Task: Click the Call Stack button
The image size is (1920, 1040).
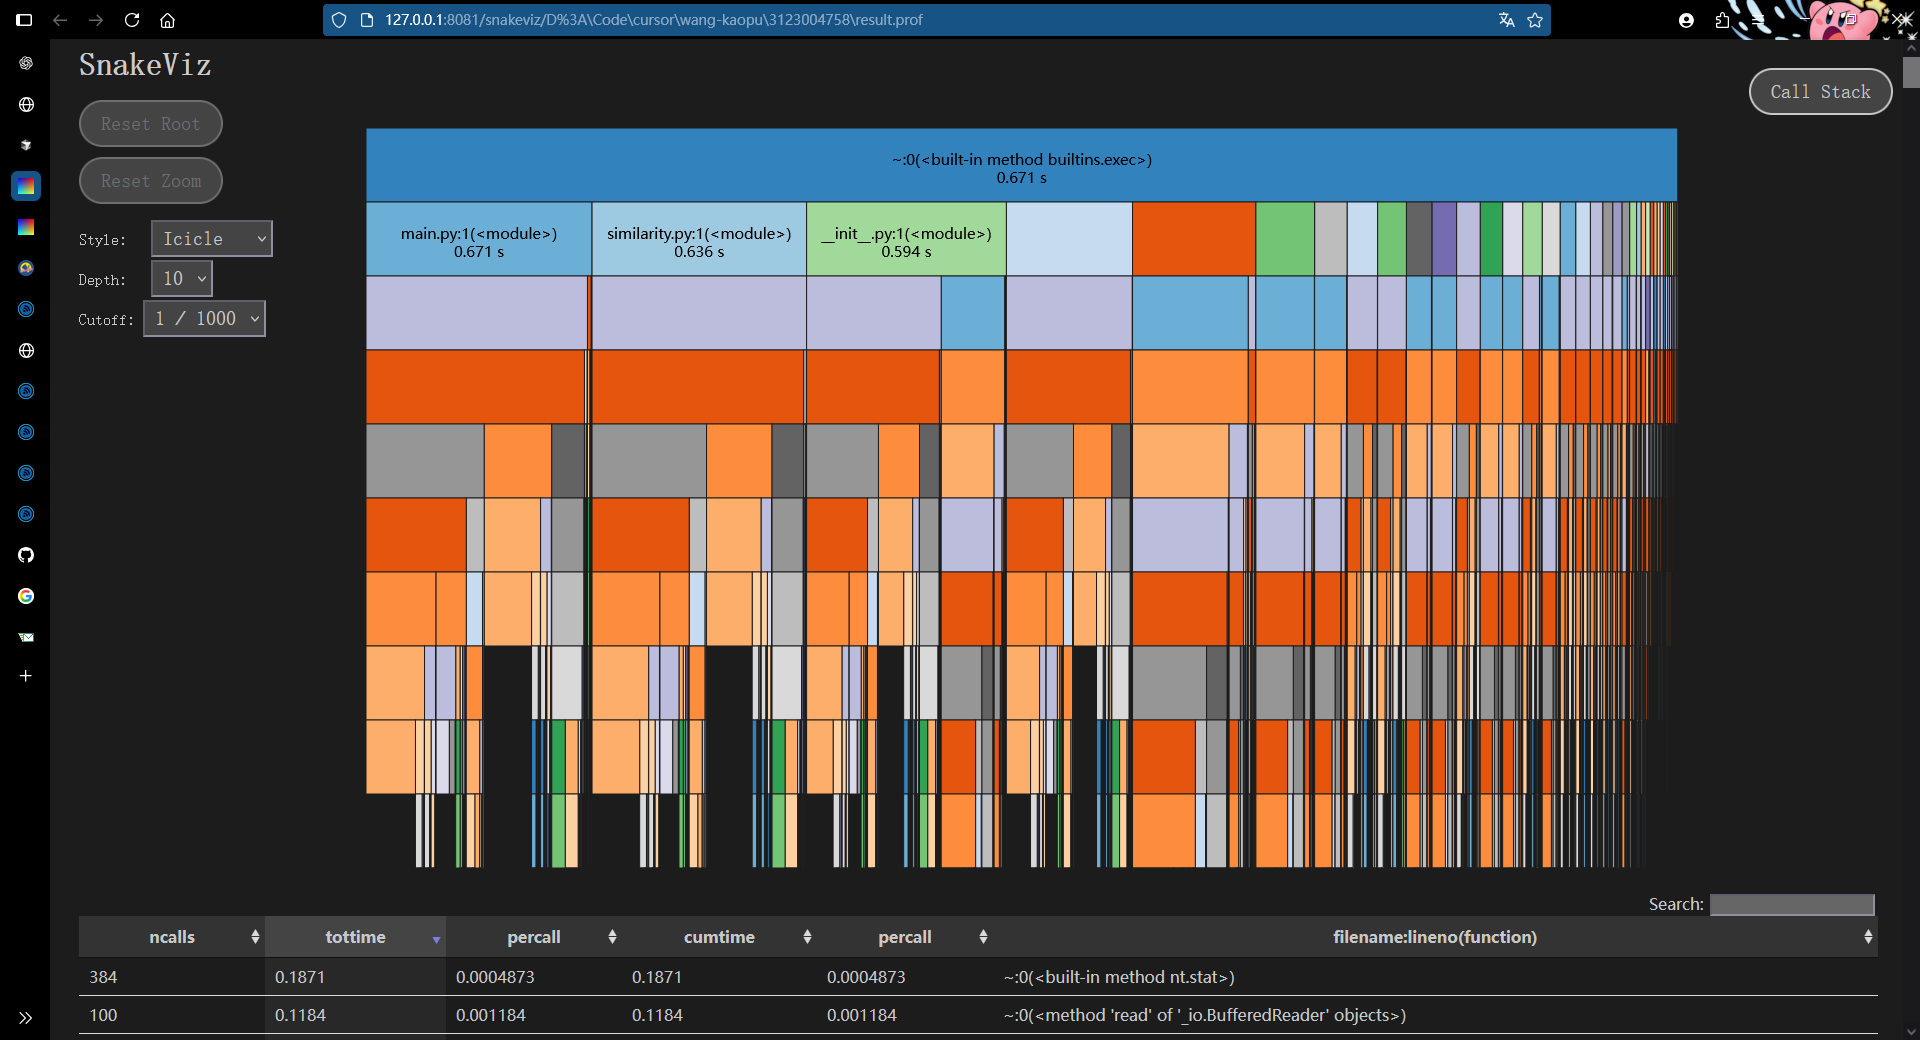Action: [x=1819, y=92]
